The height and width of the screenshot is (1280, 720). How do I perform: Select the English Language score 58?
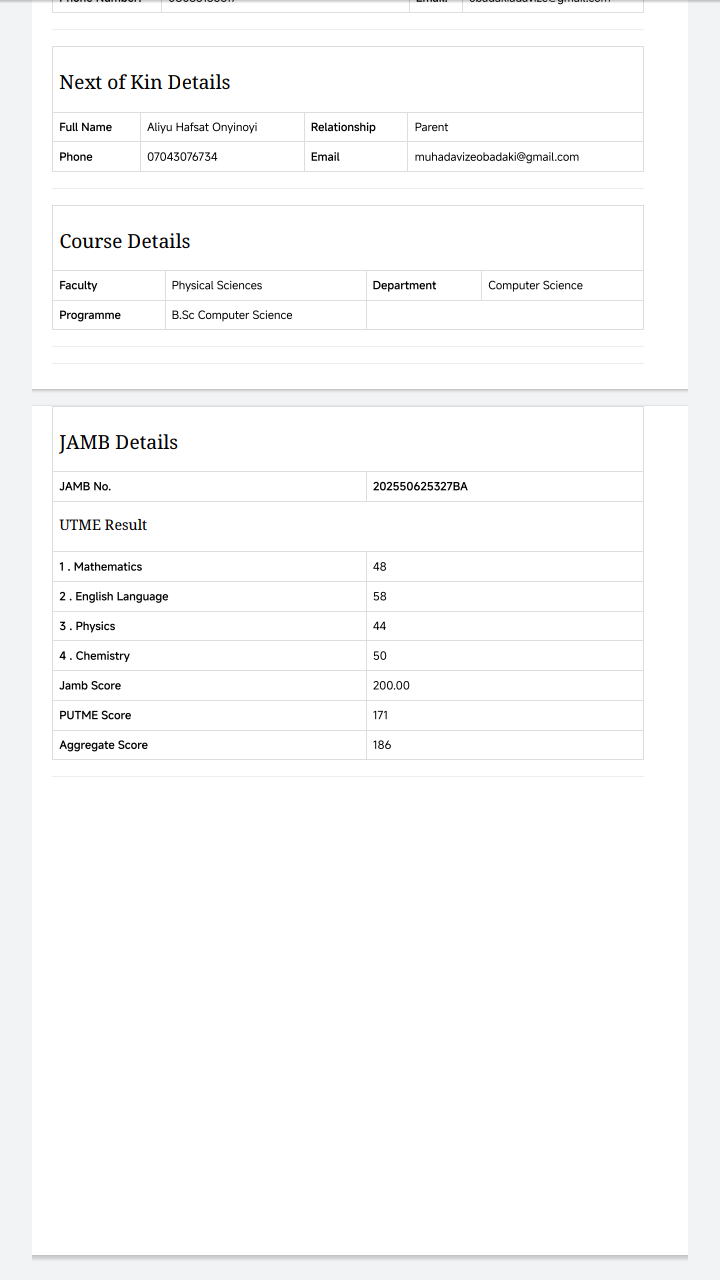380,597
